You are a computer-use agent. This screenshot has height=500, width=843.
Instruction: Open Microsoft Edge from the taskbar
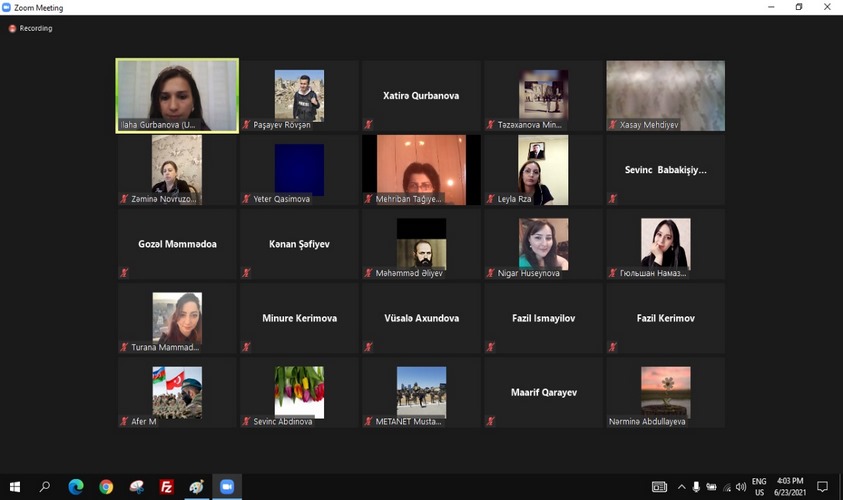(76, 487)
